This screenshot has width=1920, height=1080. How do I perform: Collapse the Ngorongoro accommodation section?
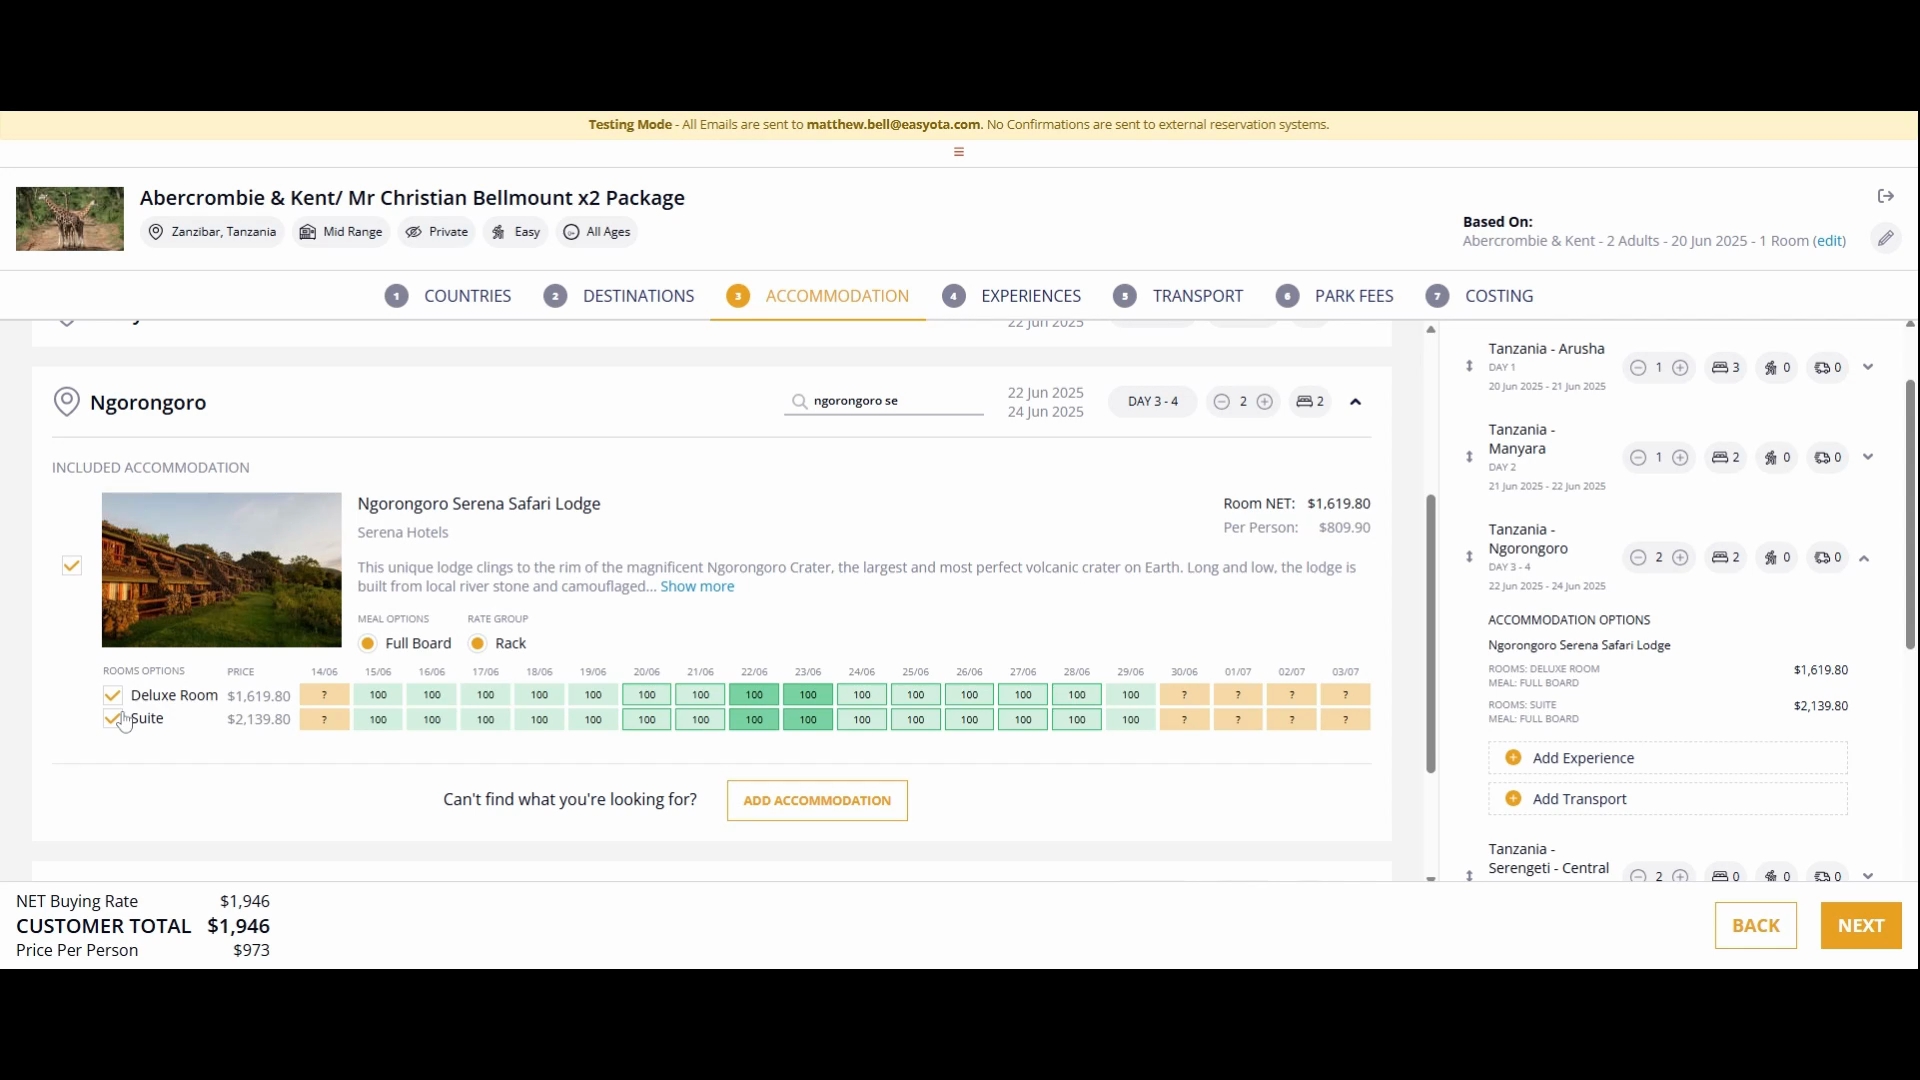click(x=1356, y=402)
